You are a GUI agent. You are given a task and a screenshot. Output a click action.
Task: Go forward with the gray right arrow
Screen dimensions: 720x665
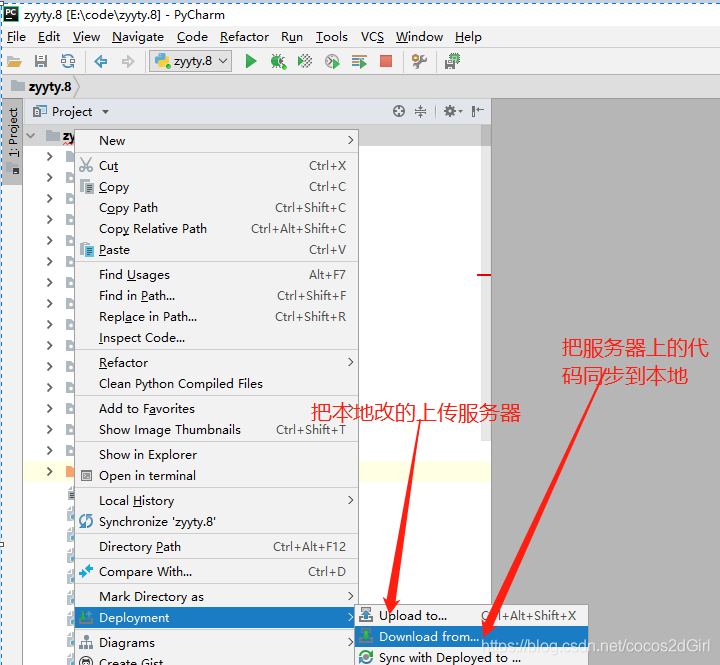coord(128,61)
